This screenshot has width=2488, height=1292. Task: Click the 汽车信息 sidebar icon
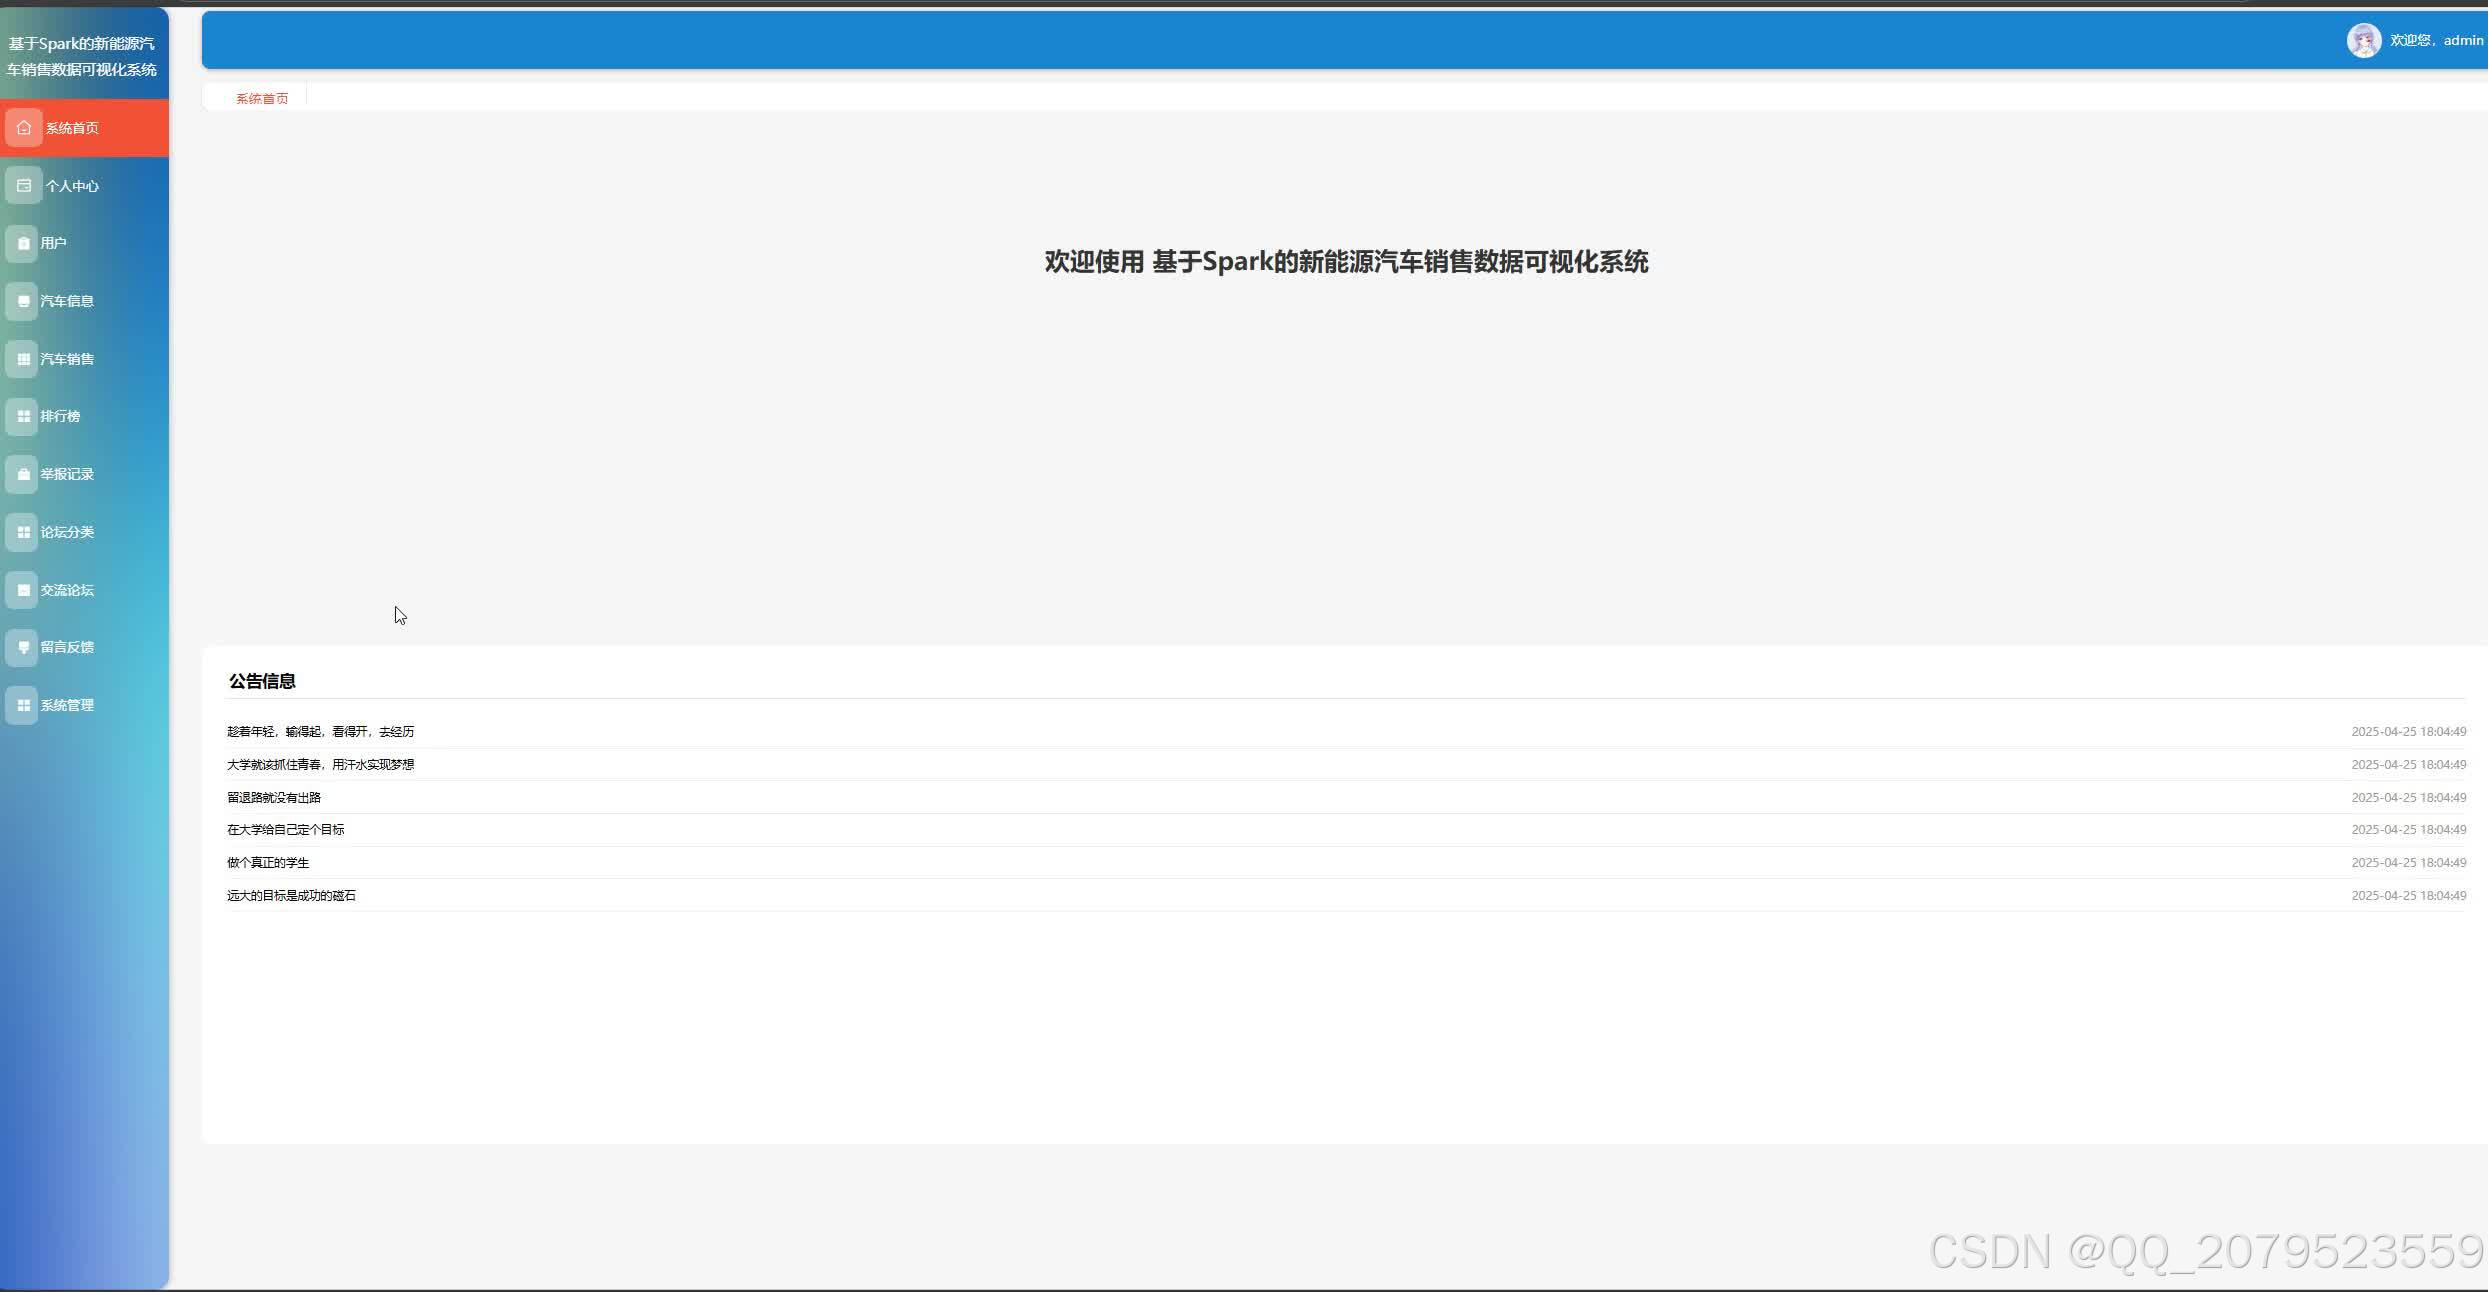point(24,301)
